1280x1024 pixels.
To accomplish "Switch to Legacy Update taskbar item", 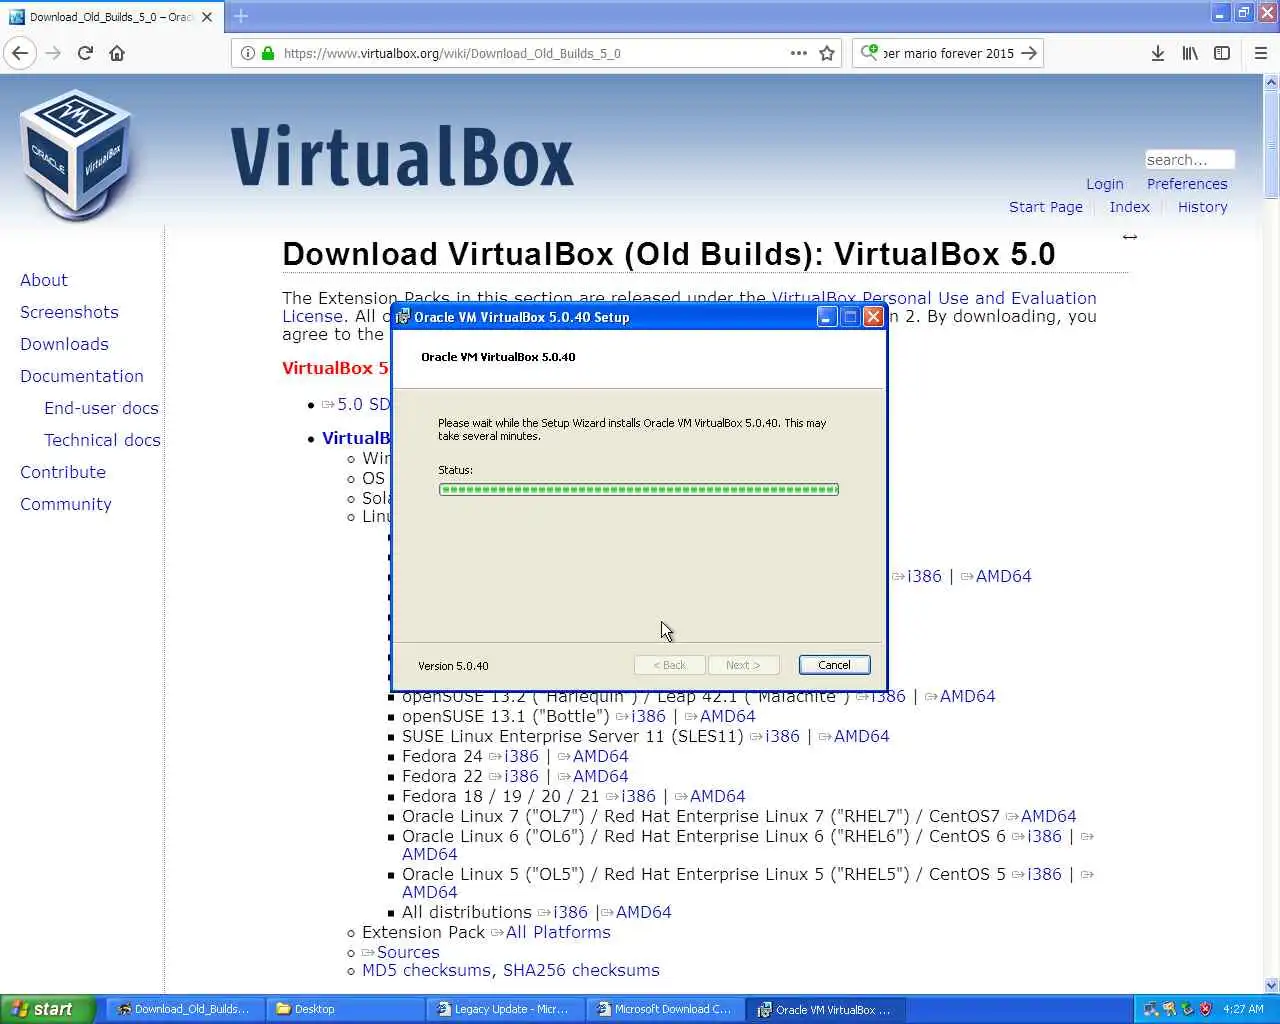I will (505, 1009).
